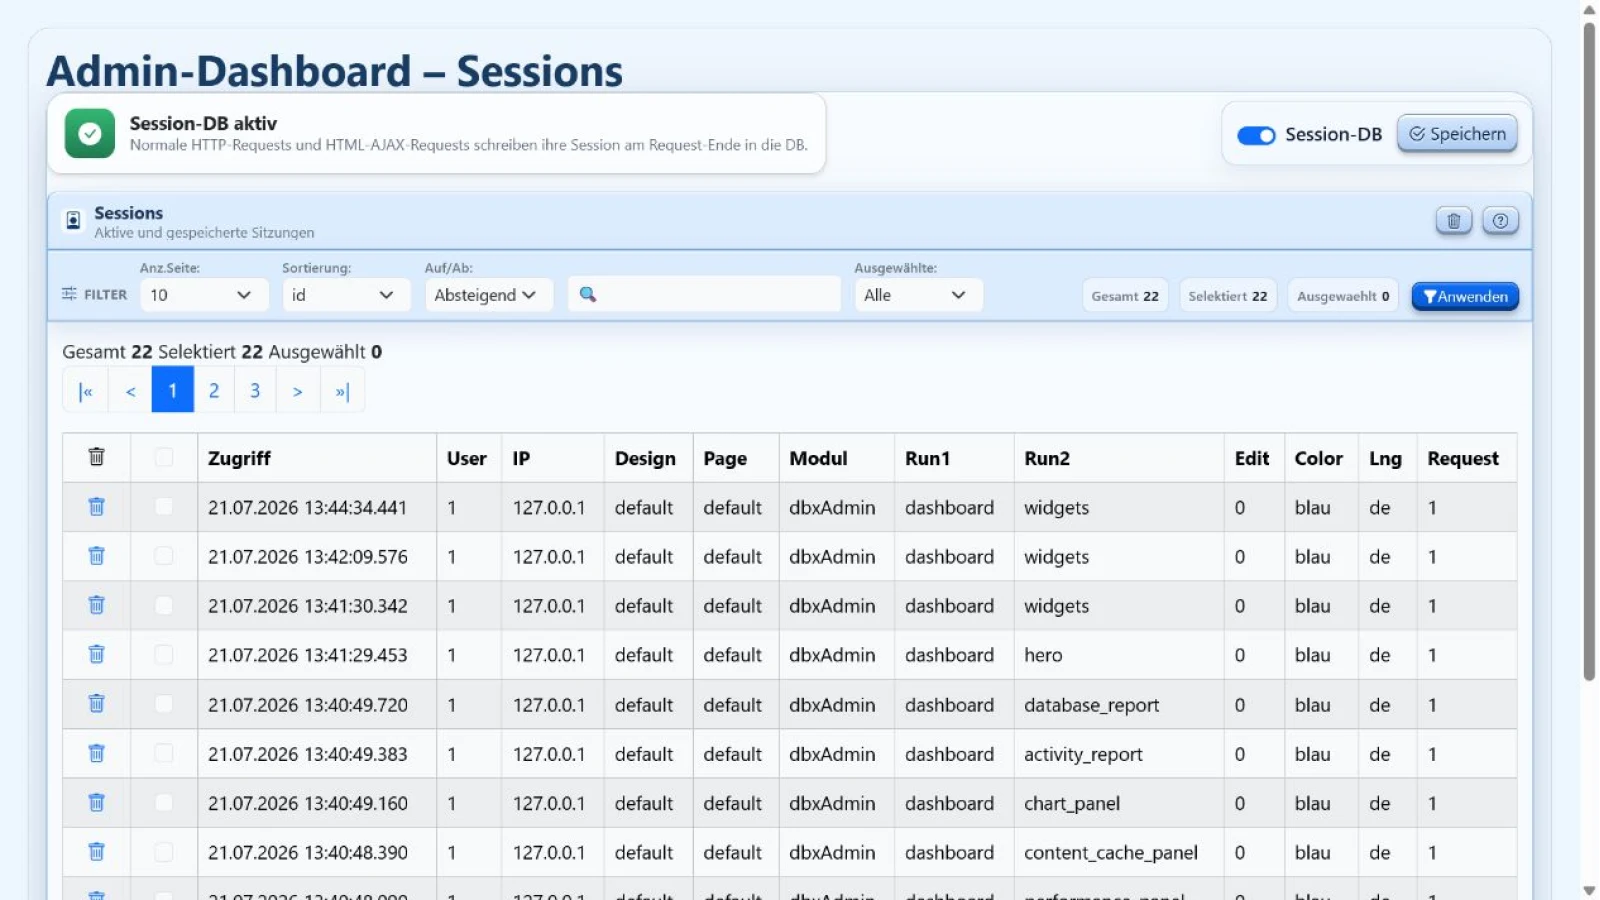1600x900 pixels.
Task: Tick the select-all checkbox in table header
Action: coord(164,457)
